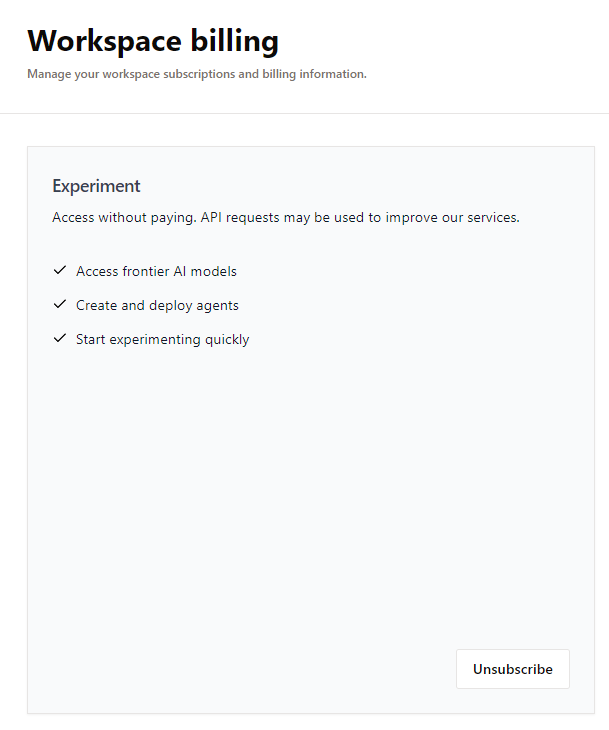The height and width of the screenshot is (730, 609).
Task: Select the Access frontier AI models feature text
Action: [156, 271]
